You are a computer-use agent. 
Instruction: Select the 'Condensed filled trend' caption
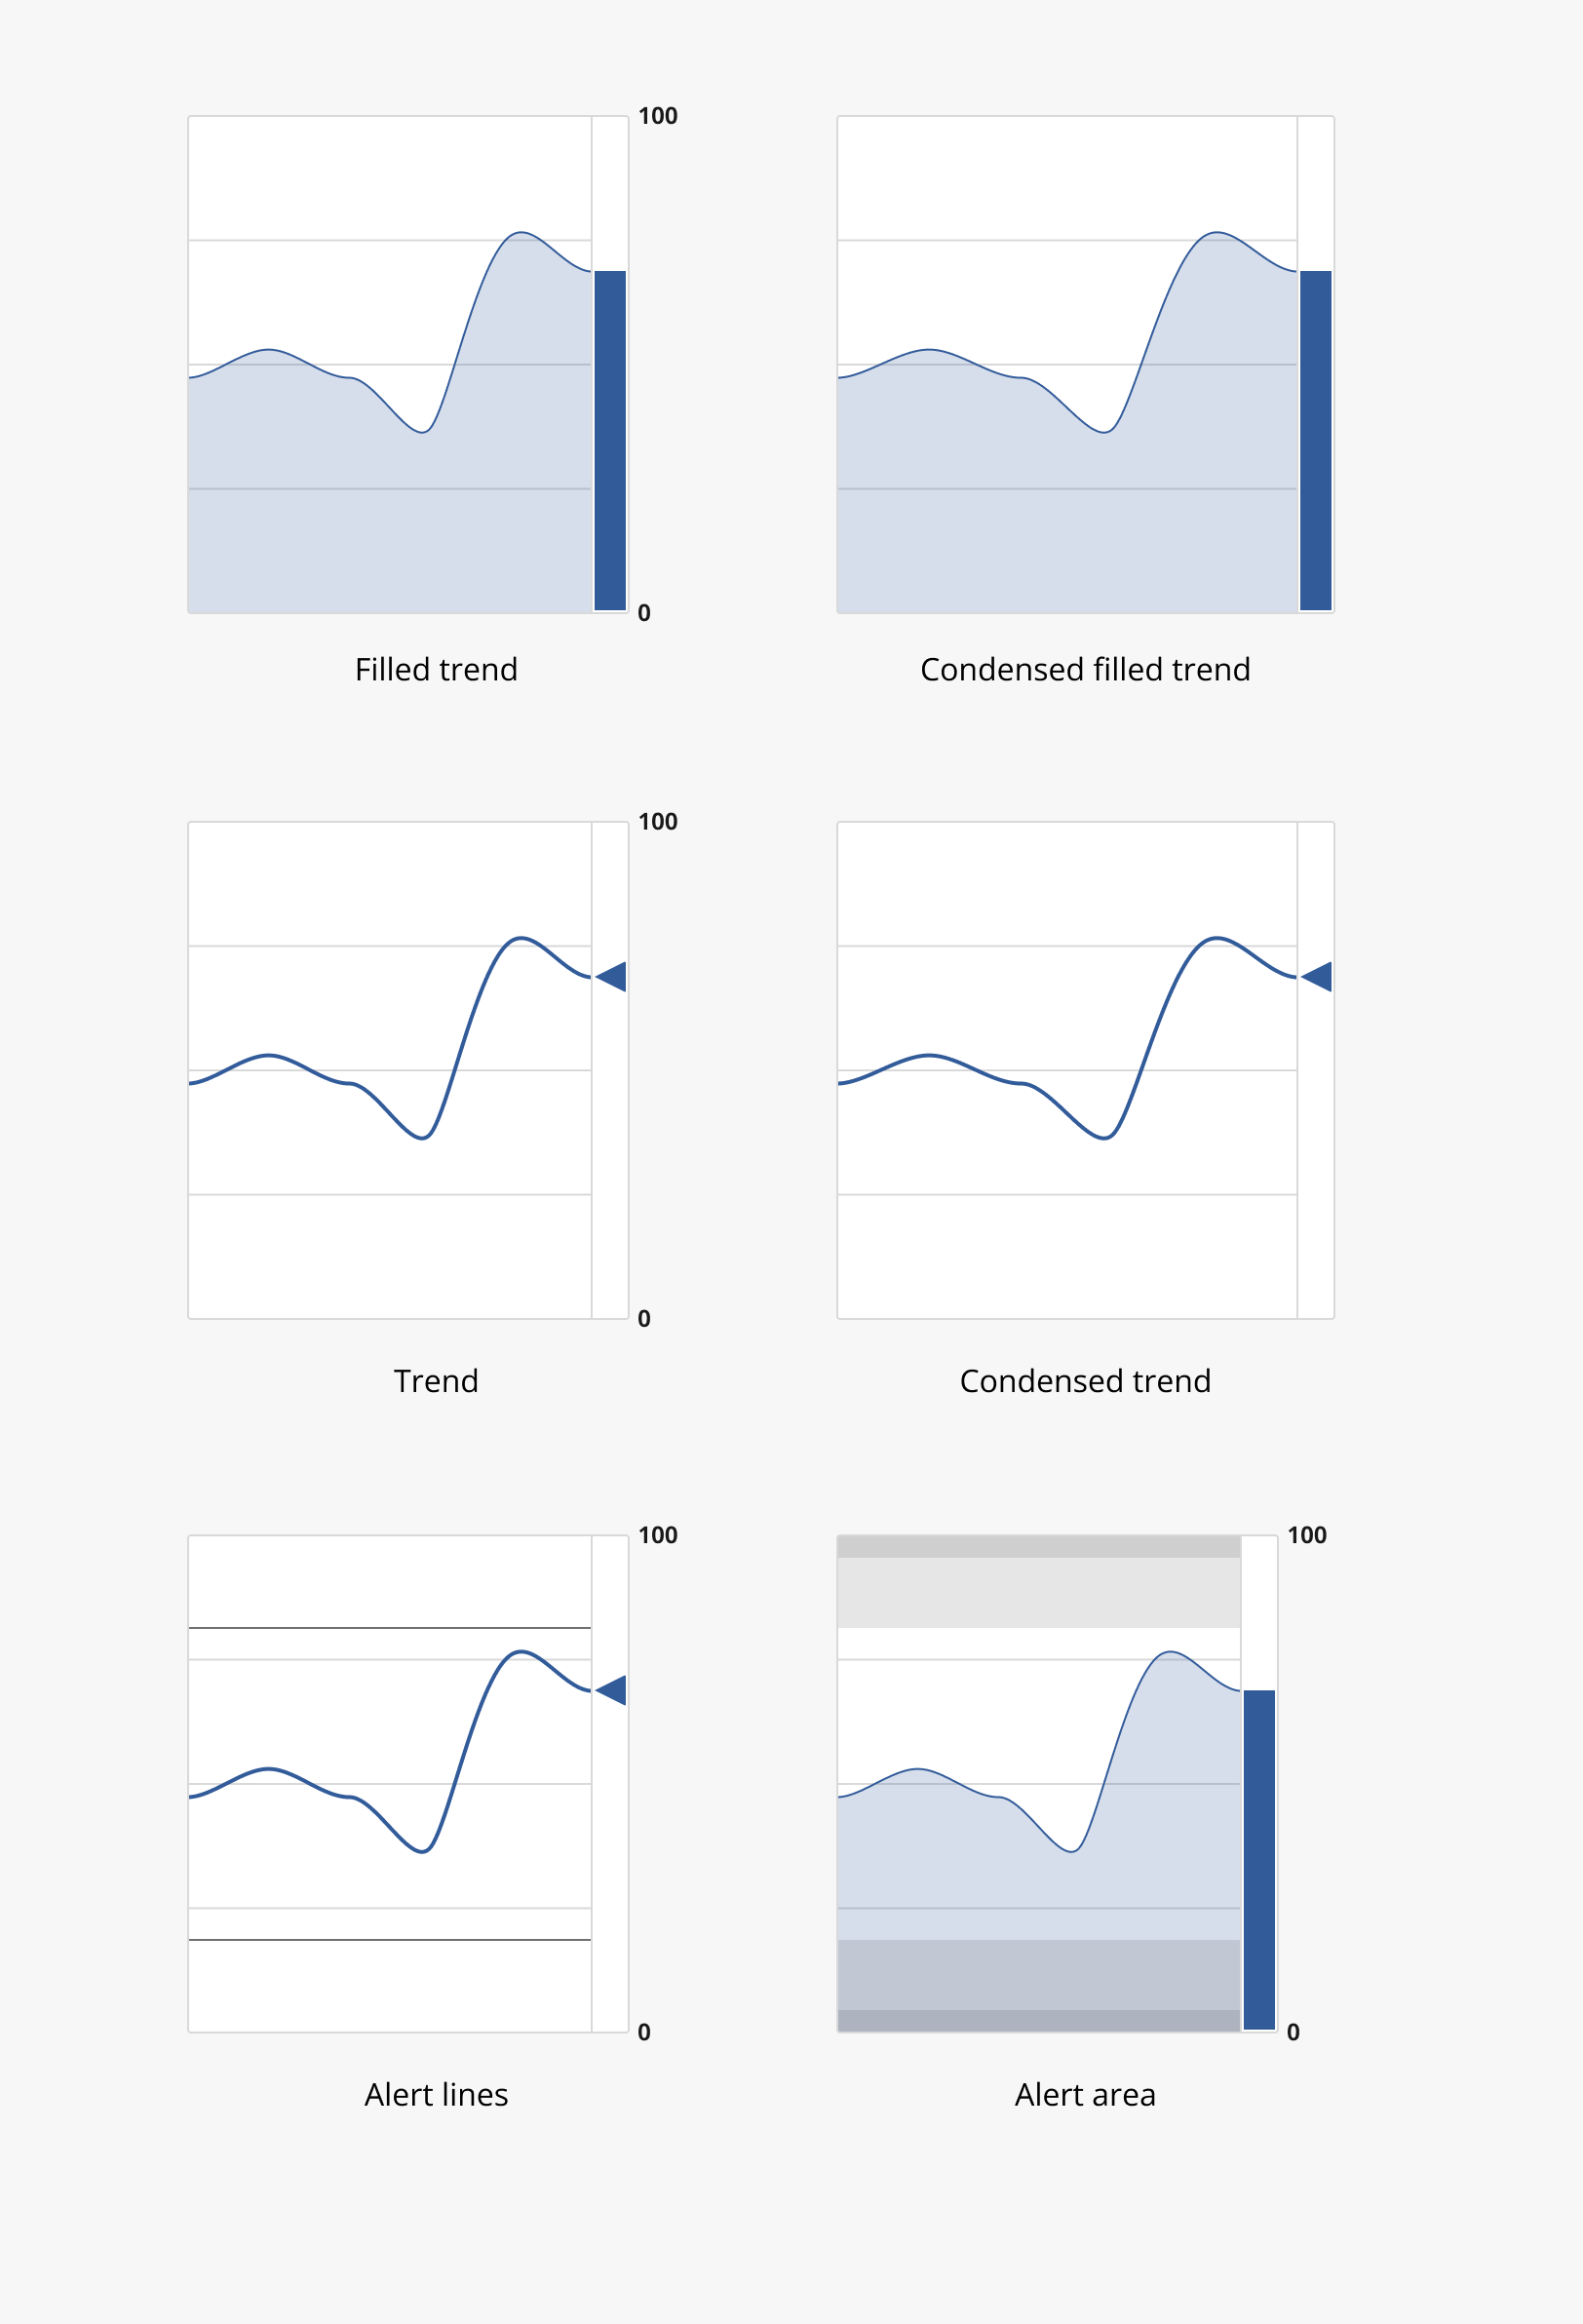click(1085, 669)
